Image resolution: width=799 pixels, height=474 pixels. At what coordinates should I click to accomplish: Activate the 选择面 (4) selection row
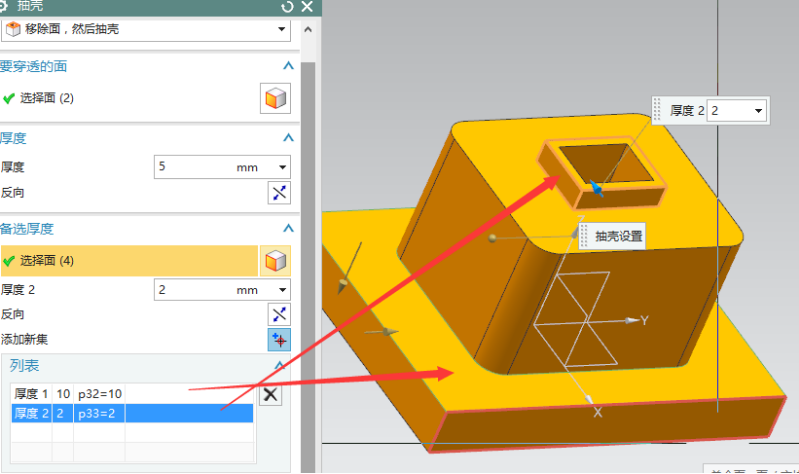click(x=128, y=261)
